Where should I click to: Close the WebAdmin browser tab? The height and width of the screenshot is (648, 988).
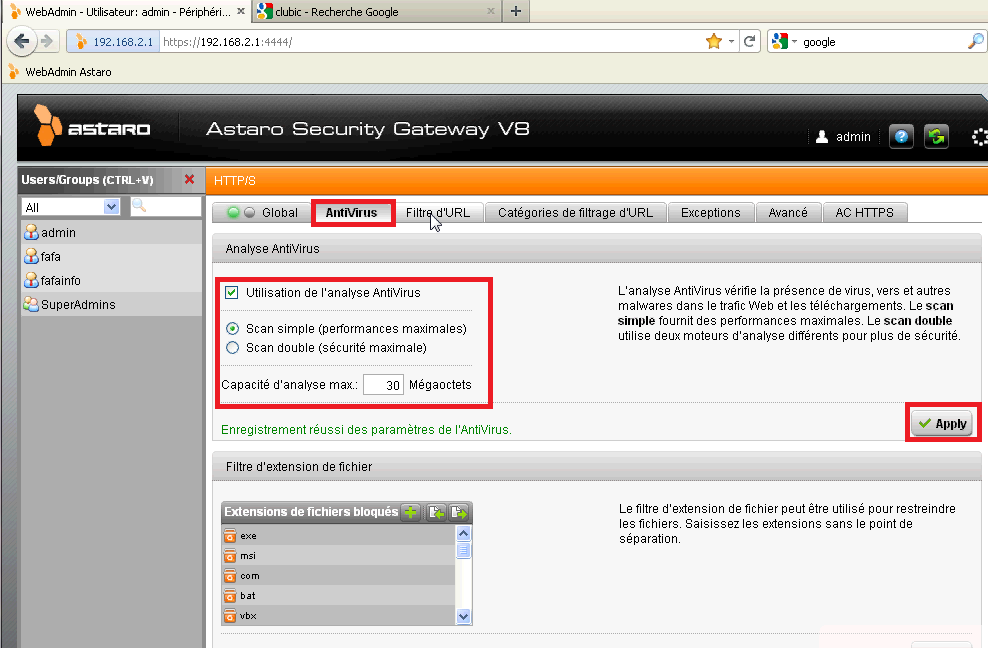coord(241,11)
